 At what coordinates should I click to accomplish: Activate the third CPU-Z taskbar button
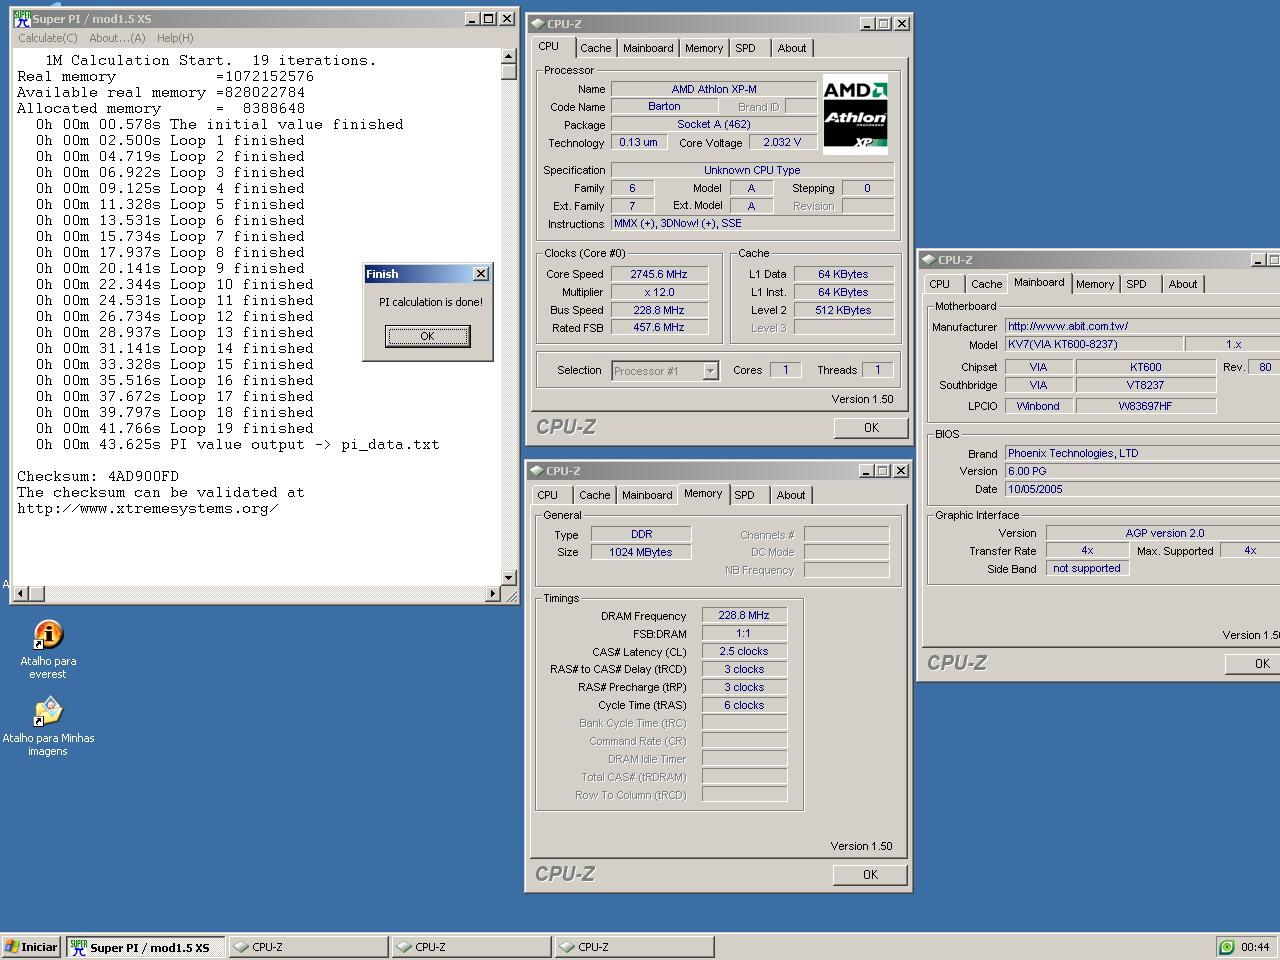[634, 947]
